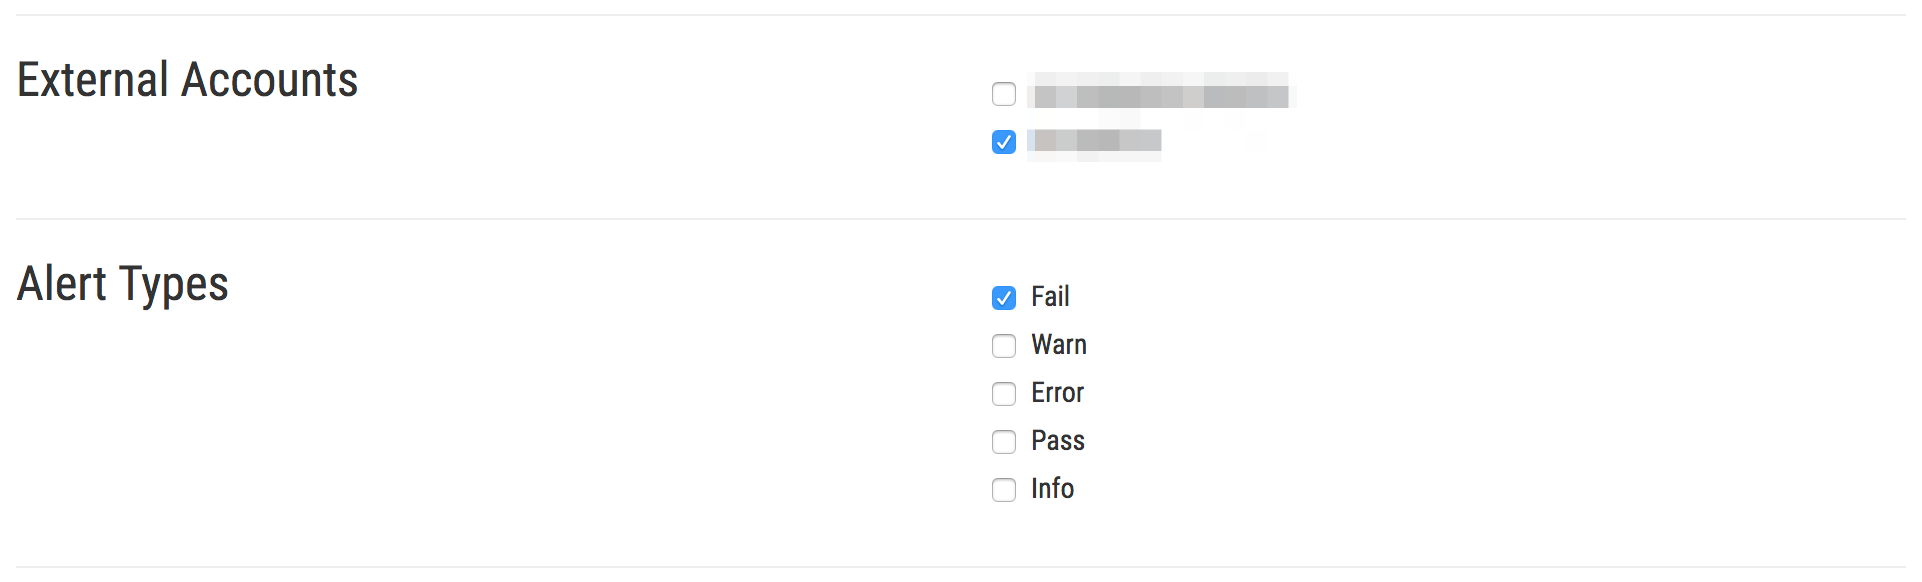The image size is (1922, 582).
Task: Check the first external account checkbox
Action: pyautogui.click(x=1004, y=93)
